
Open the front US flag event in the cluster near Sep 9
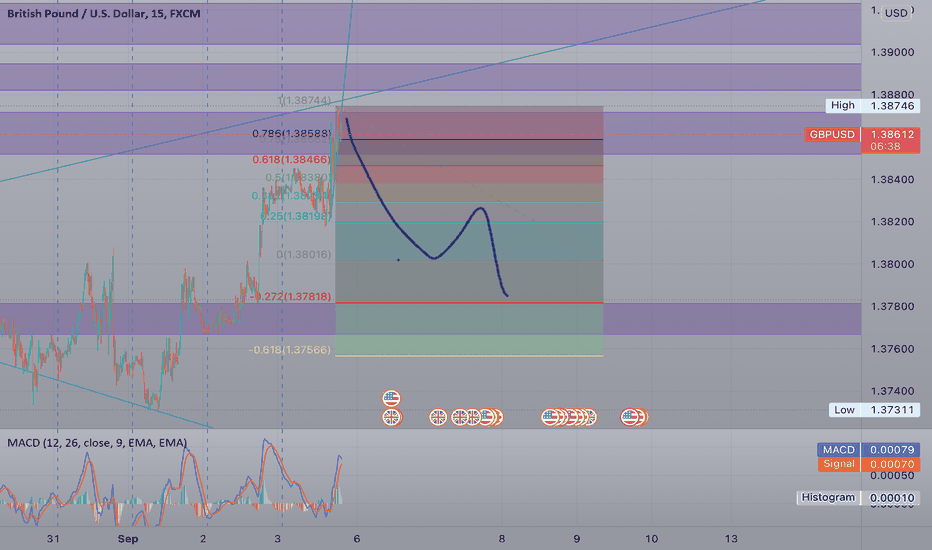point(550,417)
